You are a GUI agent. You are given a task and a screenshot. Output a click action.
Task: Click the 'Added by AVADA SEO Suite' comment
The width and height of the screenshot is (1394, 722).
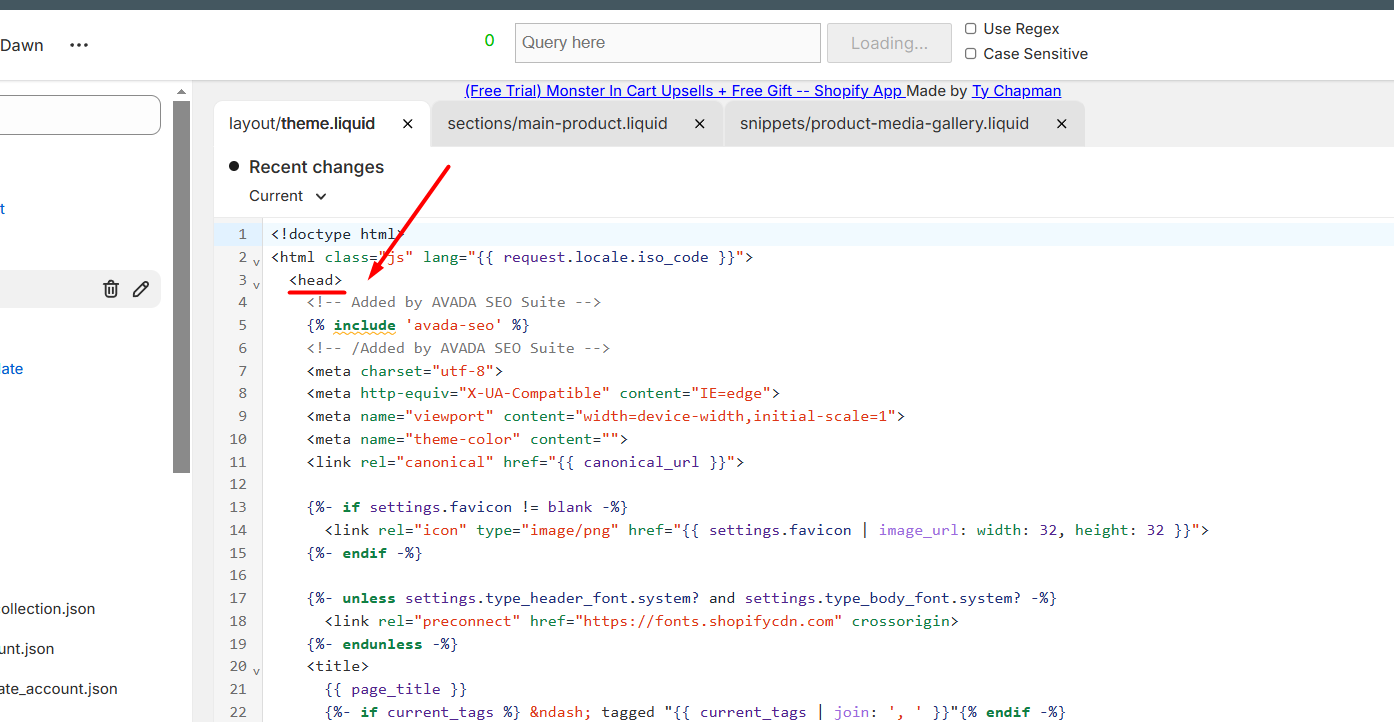(x=454, y=302)
